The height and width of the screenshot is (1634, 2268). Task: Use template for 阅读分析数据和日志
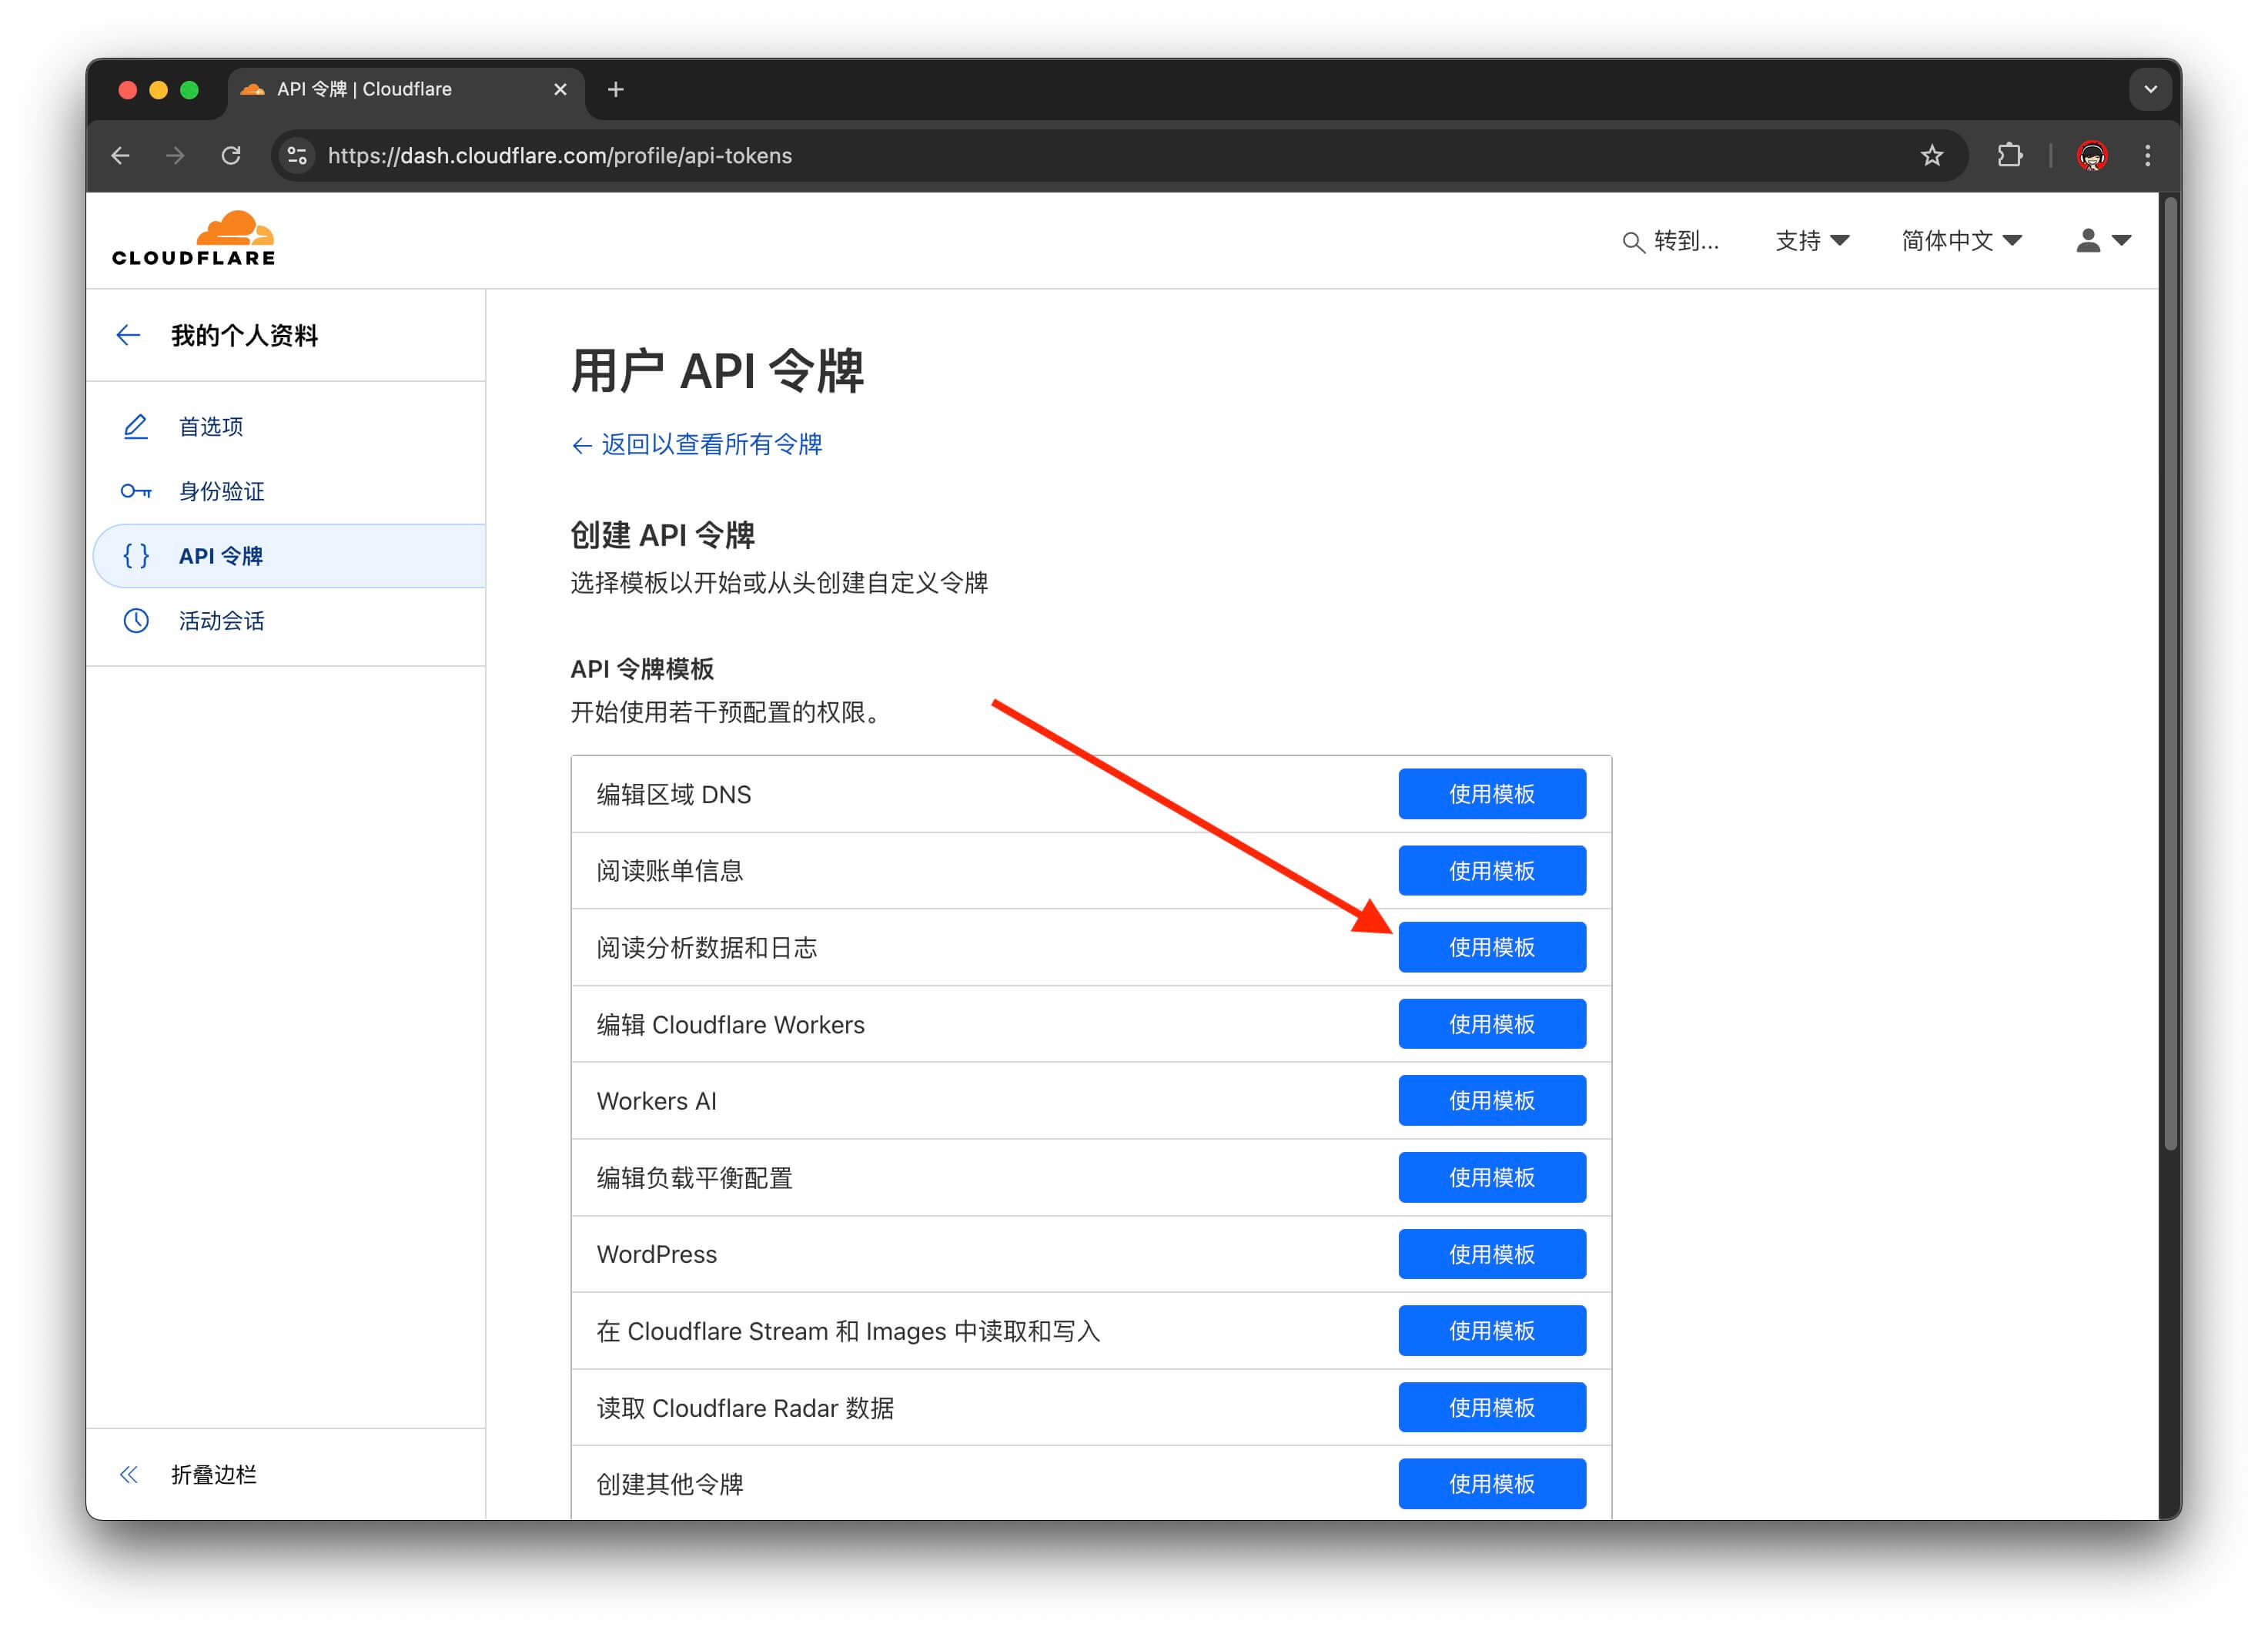(1492, 947)
